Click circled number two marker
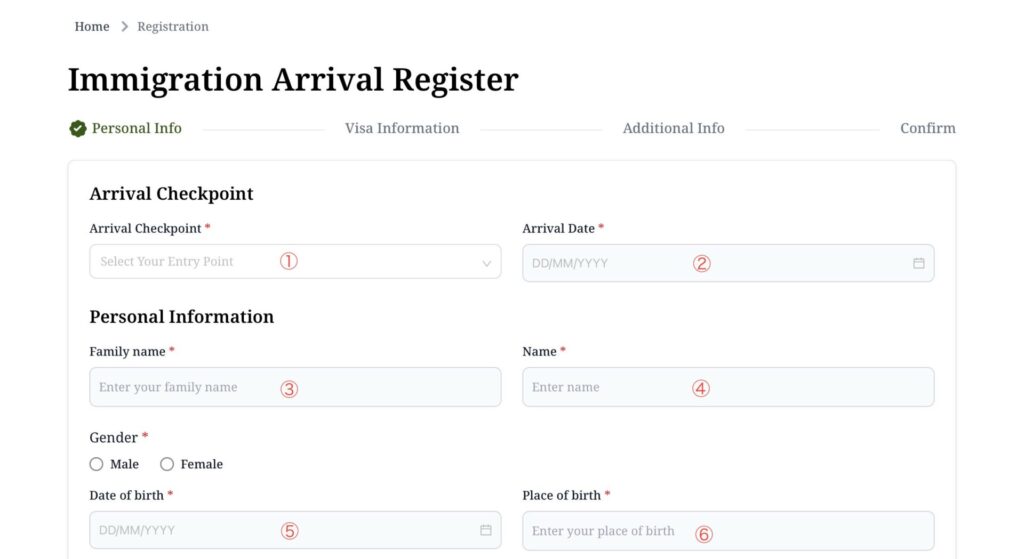1024x559 pixels. click(x=702, y=263)
